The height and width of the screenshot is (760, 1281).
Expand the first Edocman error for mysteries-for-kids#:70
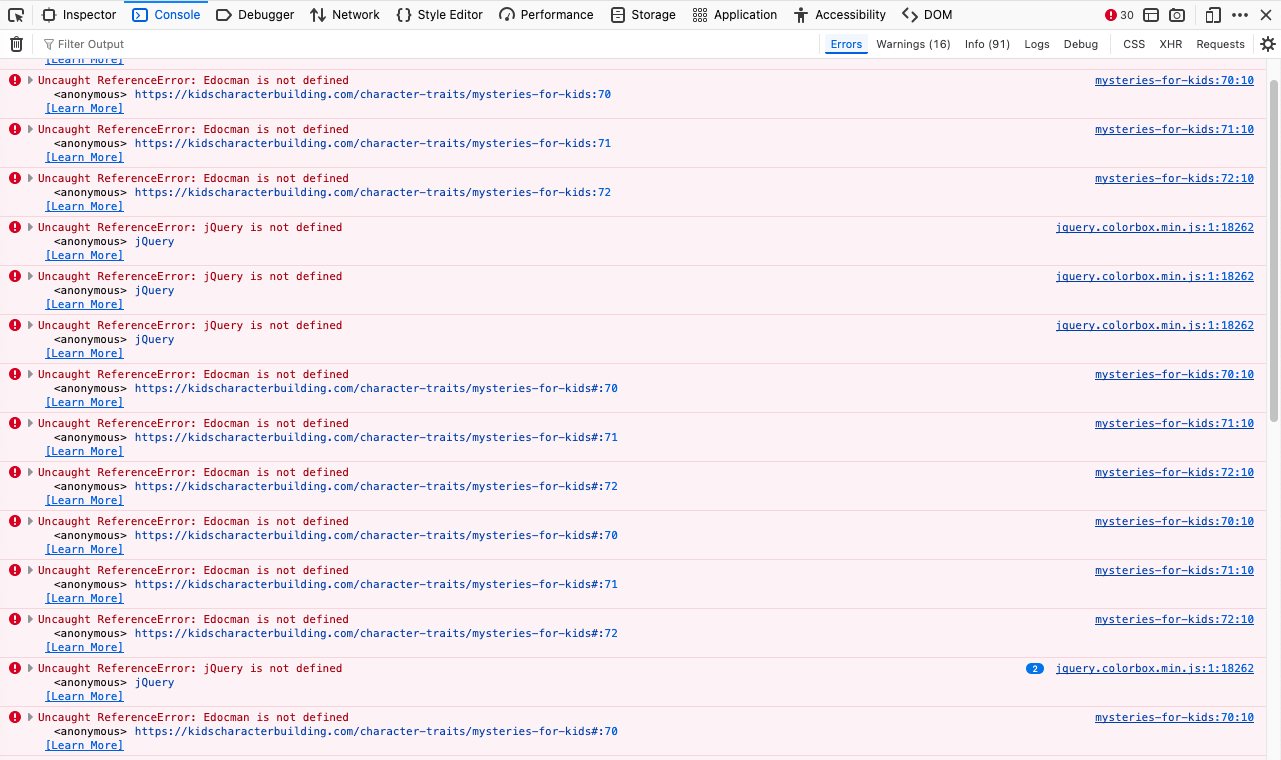click(31, 374)
